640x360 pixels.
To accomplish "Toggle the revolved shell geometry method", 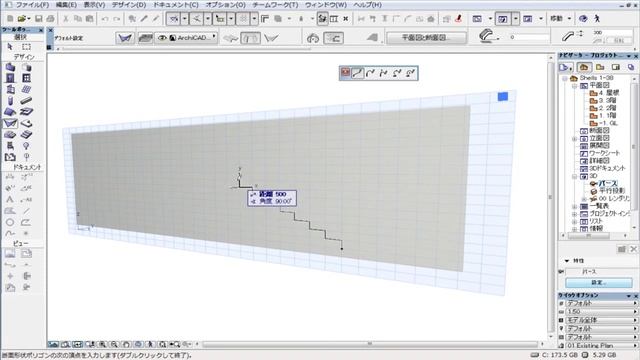I will click(250, 38).
